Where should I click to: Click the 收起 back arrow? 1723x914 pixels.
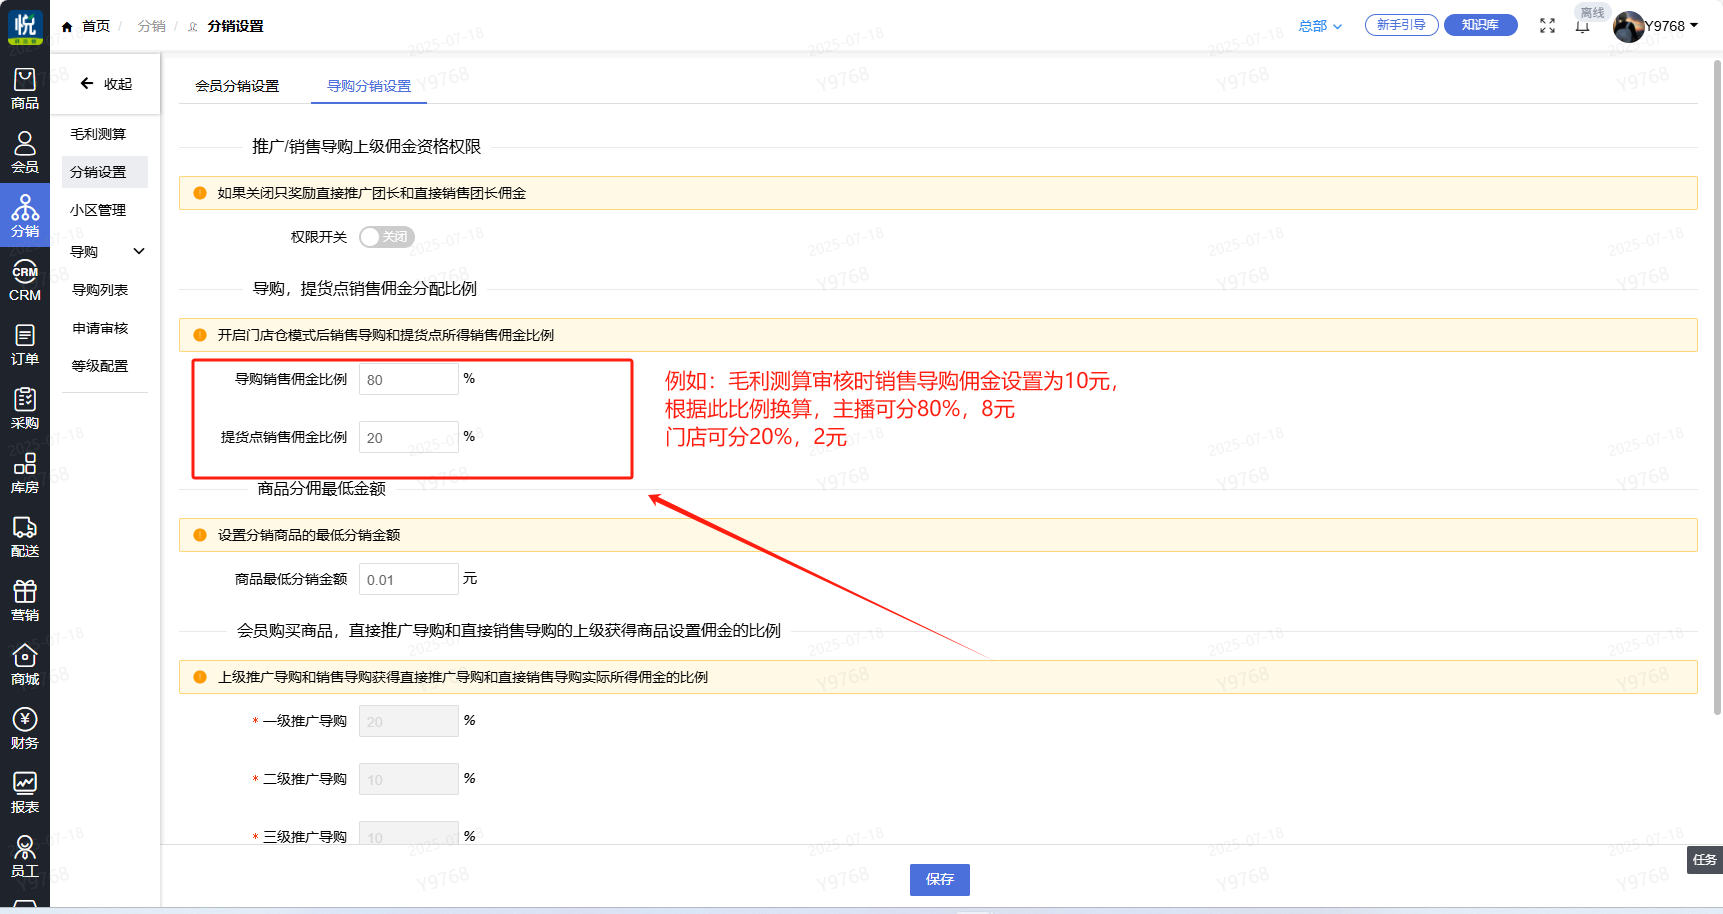pyautogui.click(x=87, y=84)
